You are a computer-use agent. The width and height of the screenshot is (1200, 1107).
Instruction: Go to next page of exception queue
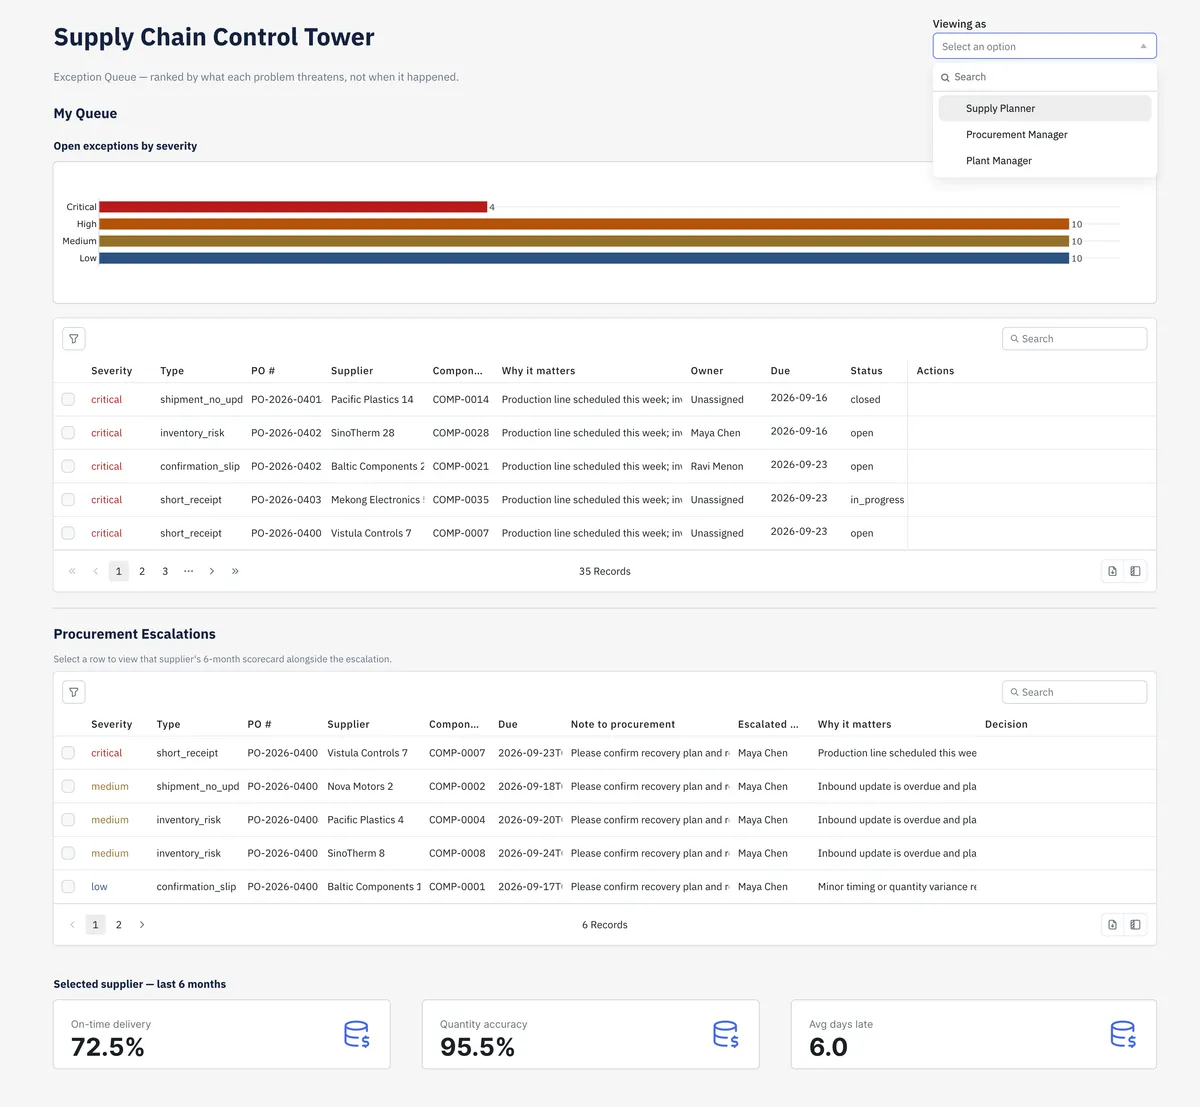212,571
